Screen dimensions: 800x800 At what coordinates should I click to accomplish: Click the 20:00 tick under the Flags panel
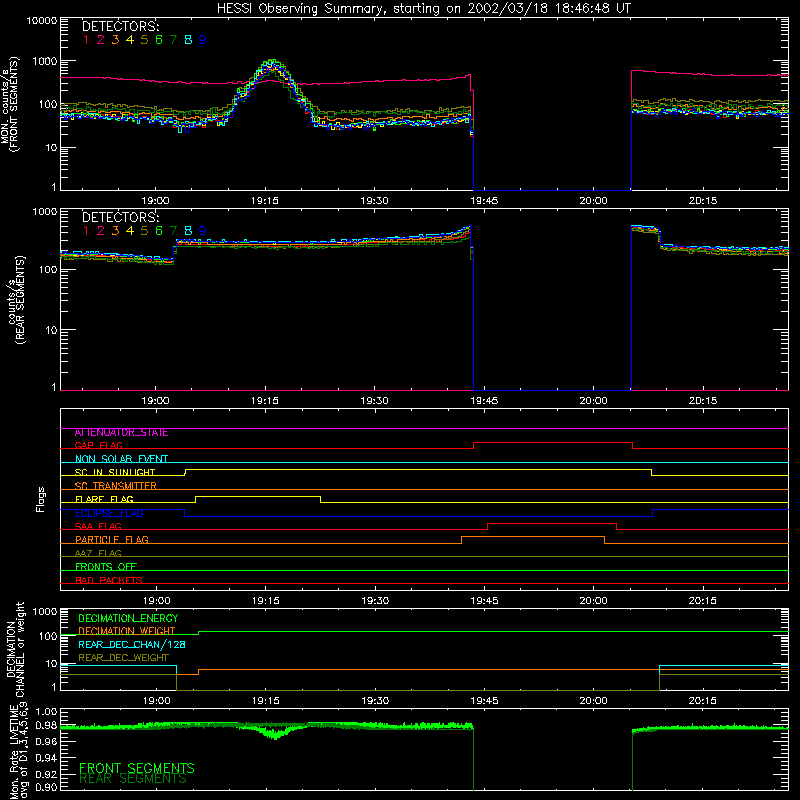[593, 601]
